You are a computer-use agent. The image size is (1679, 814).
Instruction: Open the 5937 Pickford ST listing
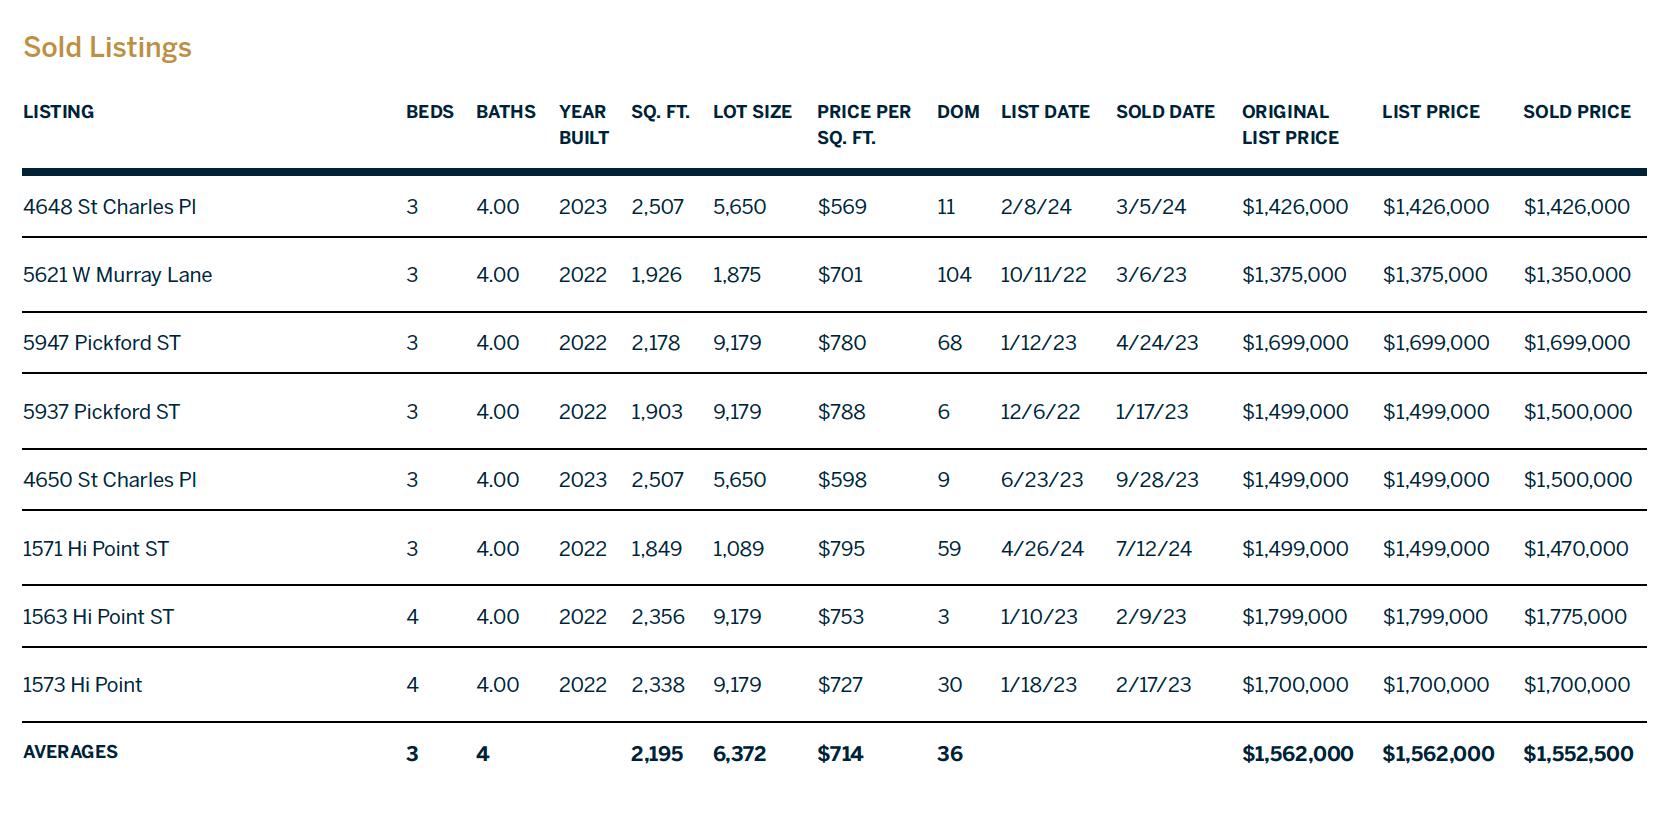coord(102,412)
